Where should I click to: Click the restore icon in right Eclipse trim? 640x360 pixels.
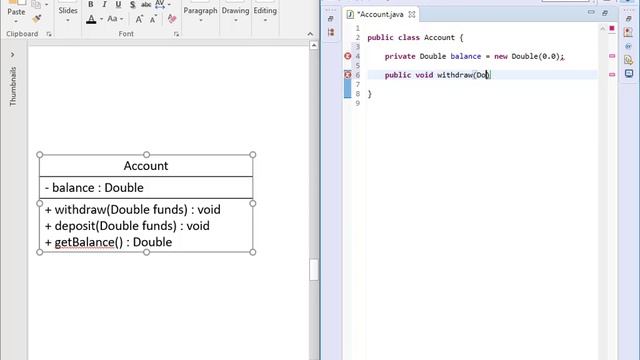[629, 19]
